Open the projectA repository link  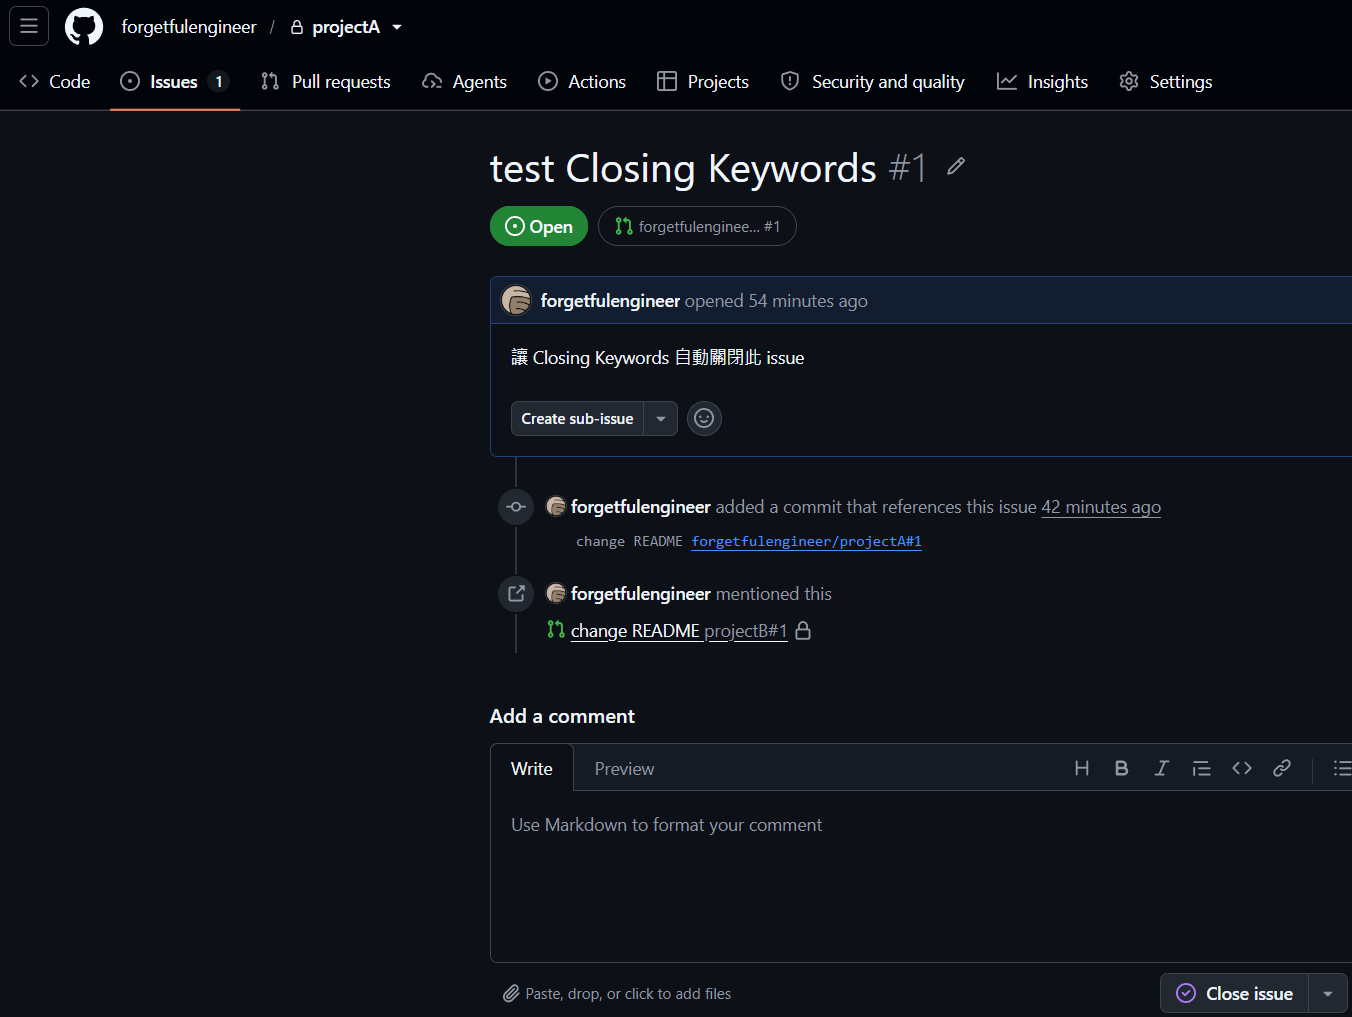point(346,27)
